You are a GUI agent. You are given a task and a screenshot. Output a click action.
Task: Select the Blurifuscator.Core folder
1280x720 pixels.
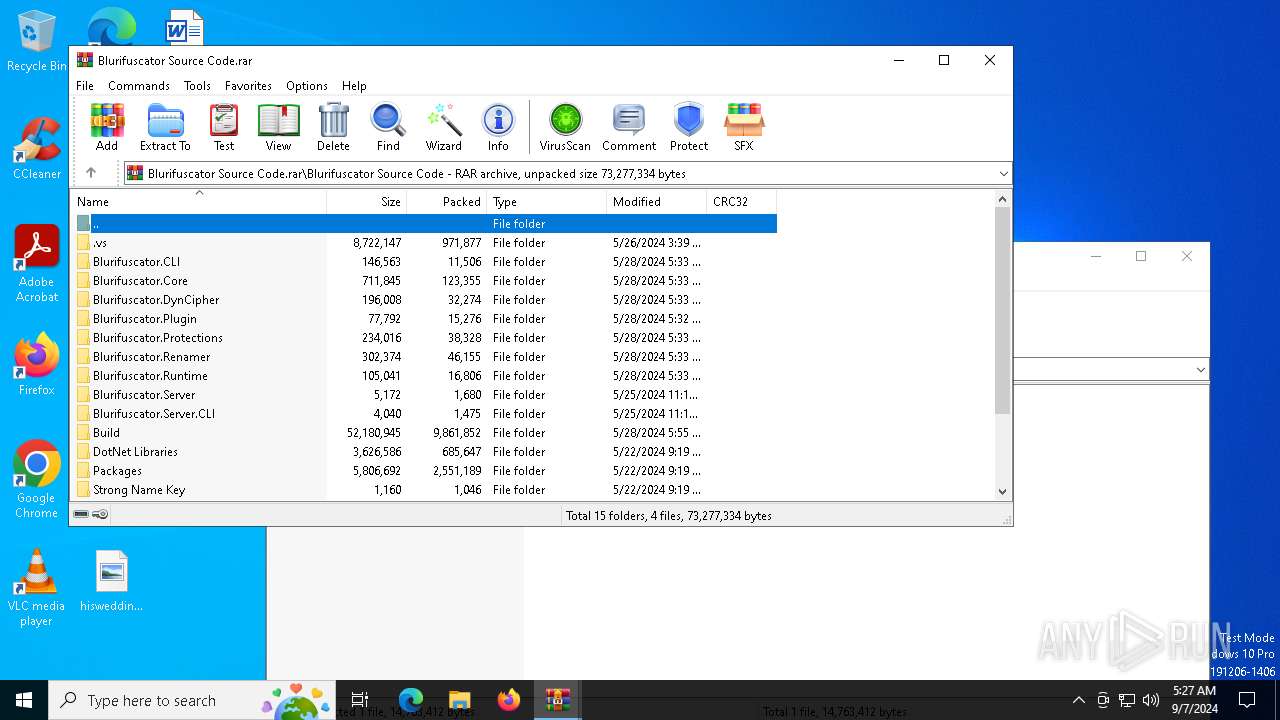pos(425,281)
